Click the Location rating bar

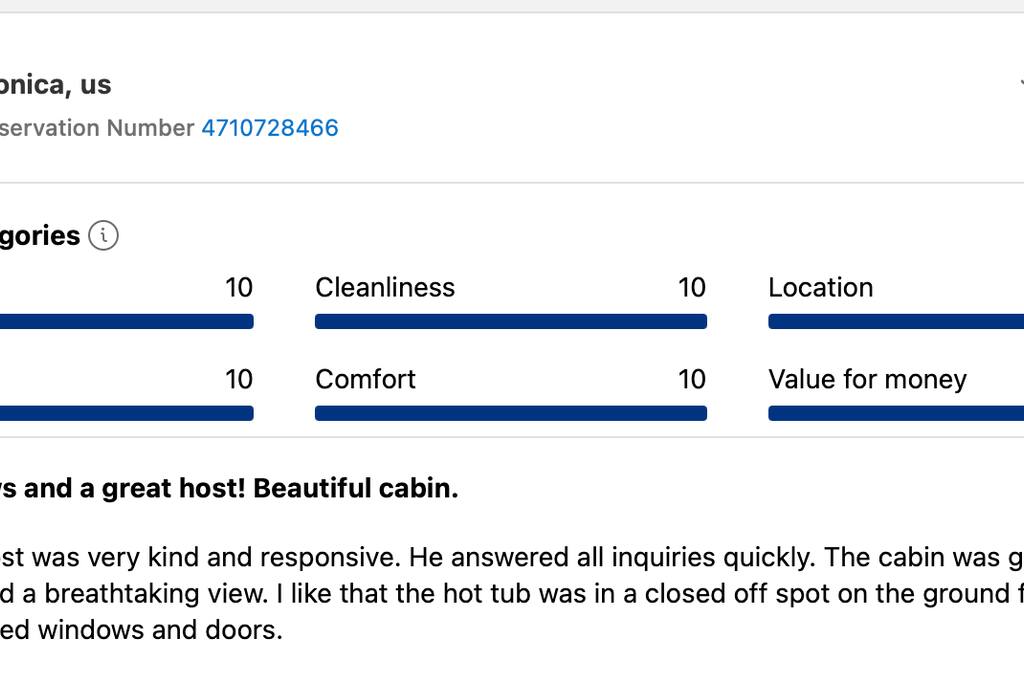click(896, 321)
